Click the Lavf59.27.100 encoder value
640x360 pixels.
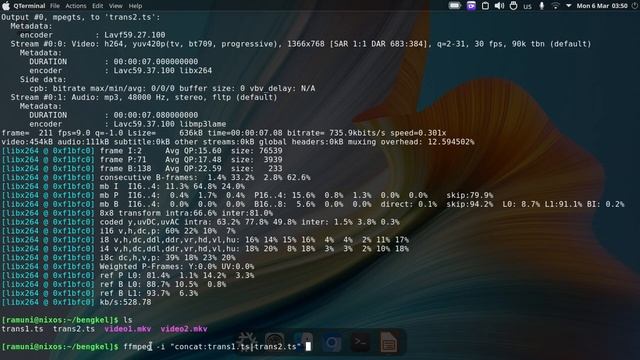[135, 35]
